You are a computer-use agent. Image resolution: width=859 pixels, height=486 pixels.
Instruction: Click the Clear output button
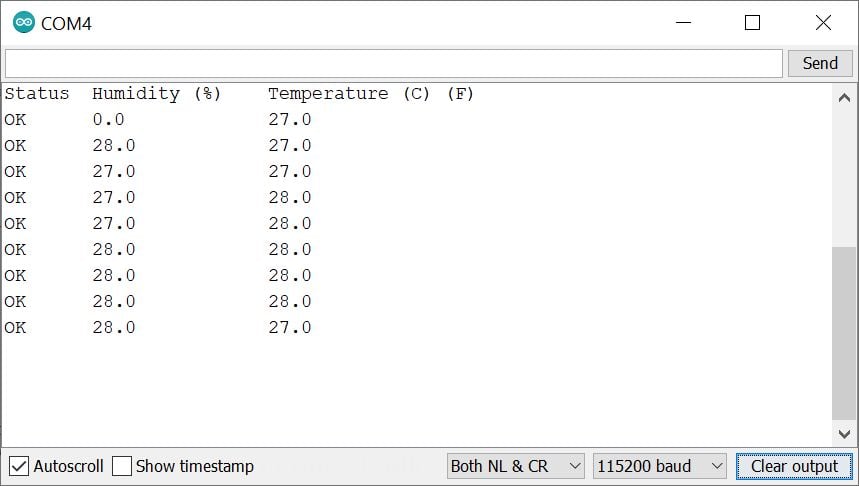click(x=794, y=466)
